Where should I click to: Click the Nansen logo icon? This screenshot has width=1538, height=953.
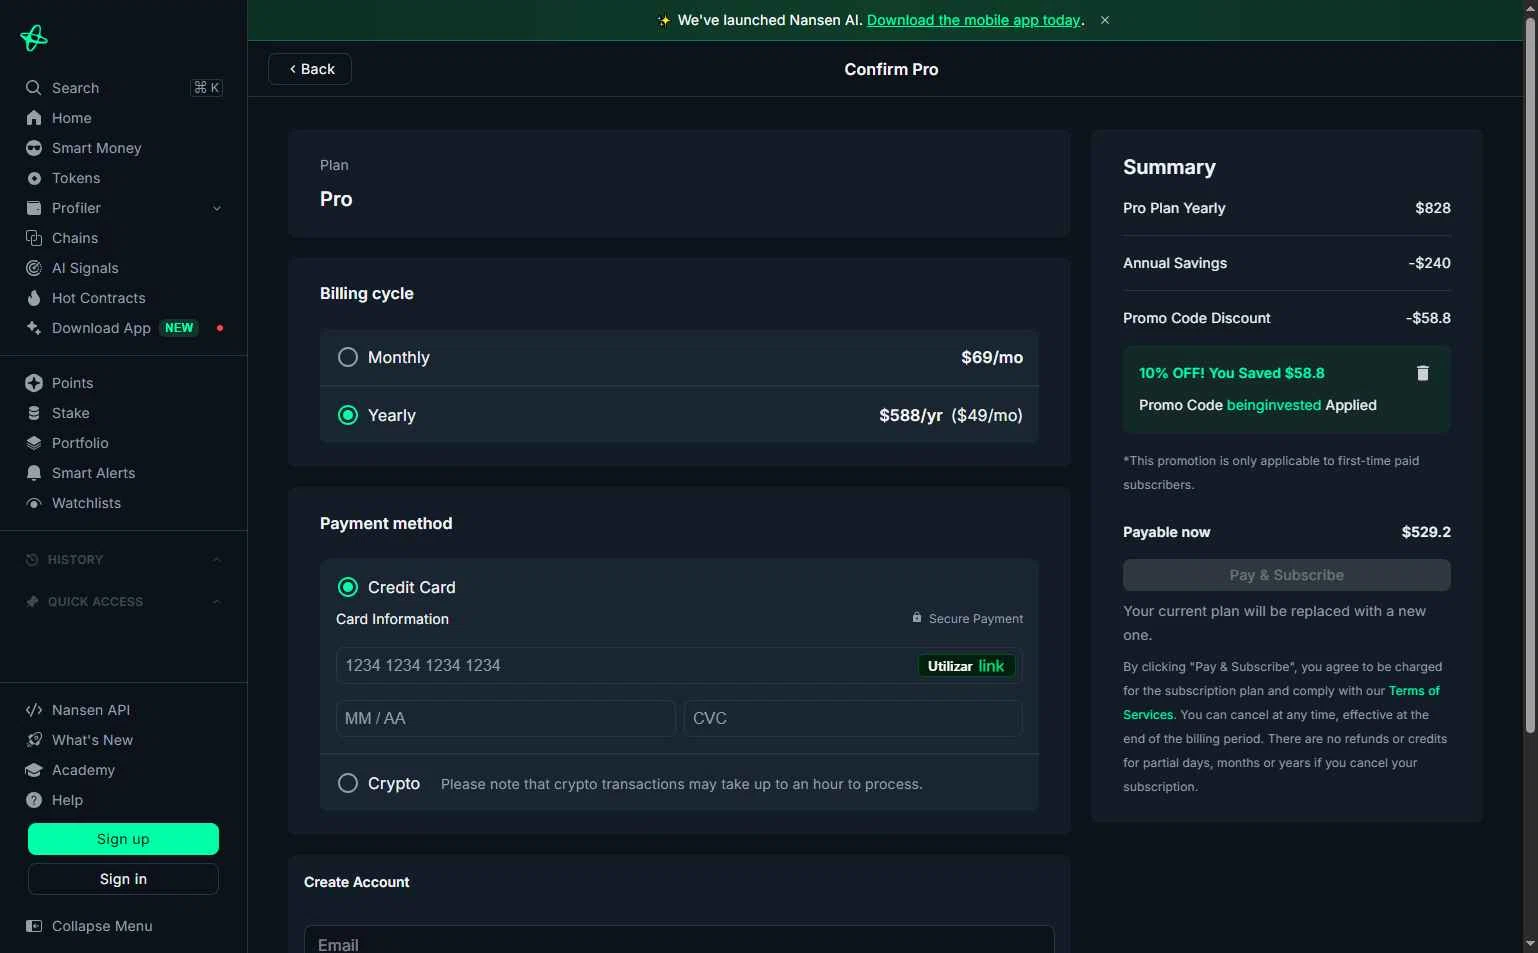point(33,38)
